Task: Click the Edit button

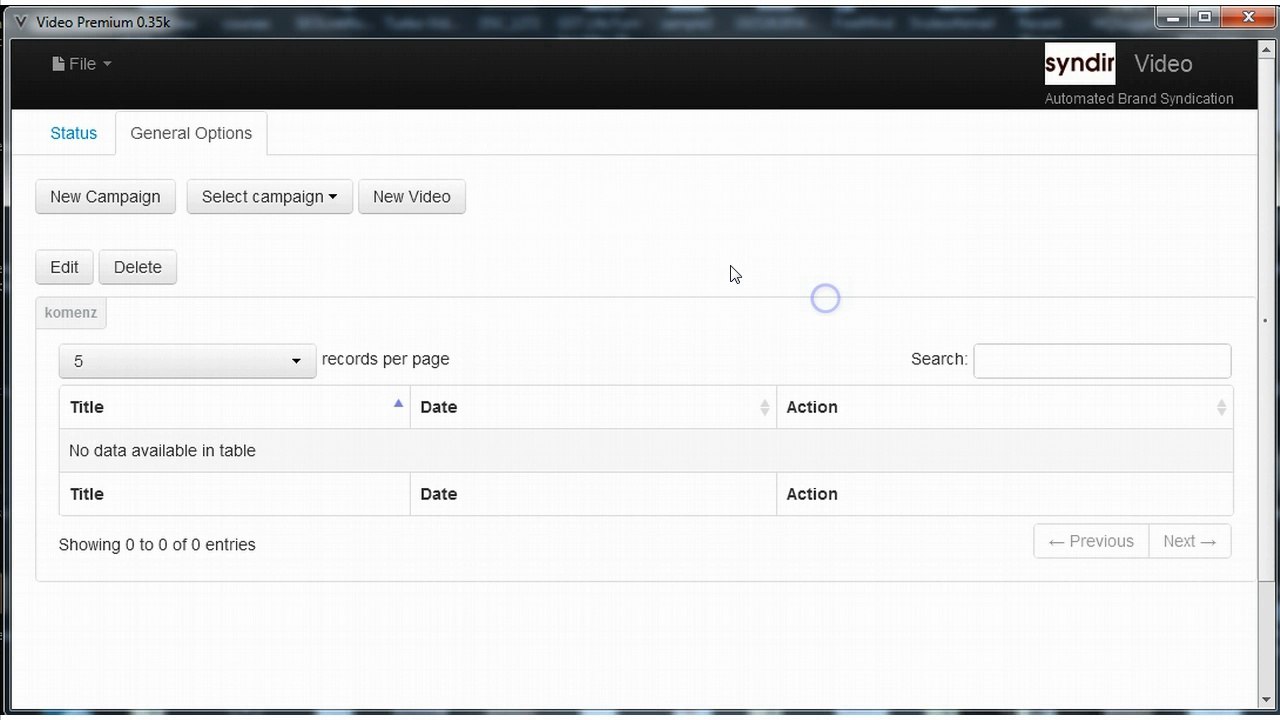Action: point(64,267)
